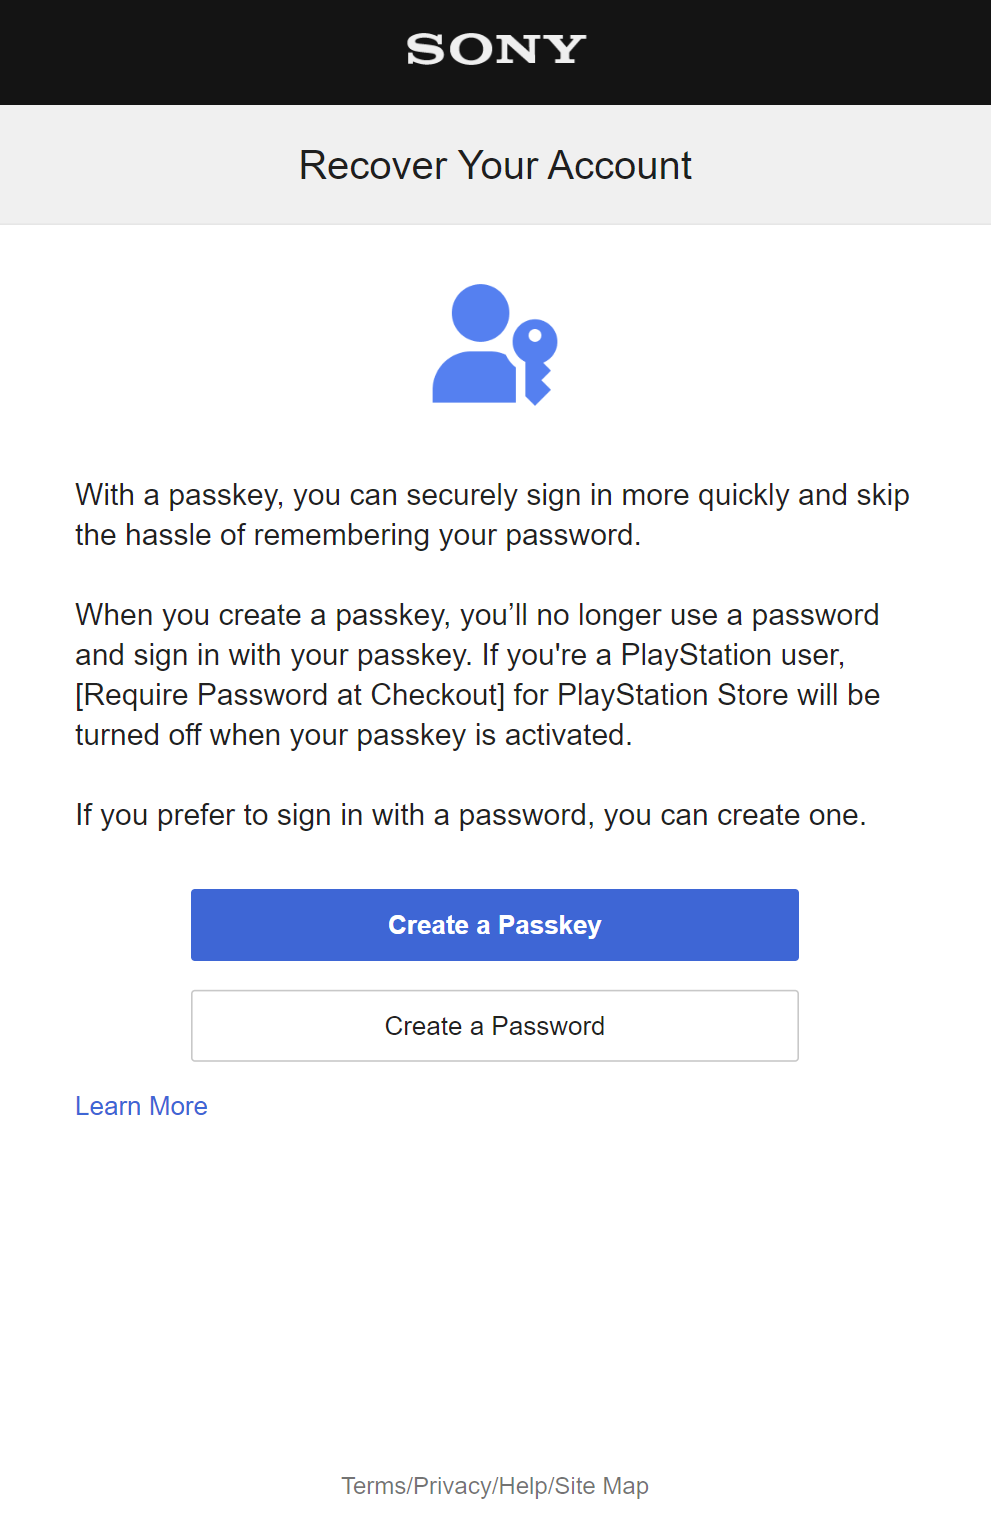Click the Recover Your Account heading
The height and width of the screenshot is (1513, 991).
[x=495, y=165]
